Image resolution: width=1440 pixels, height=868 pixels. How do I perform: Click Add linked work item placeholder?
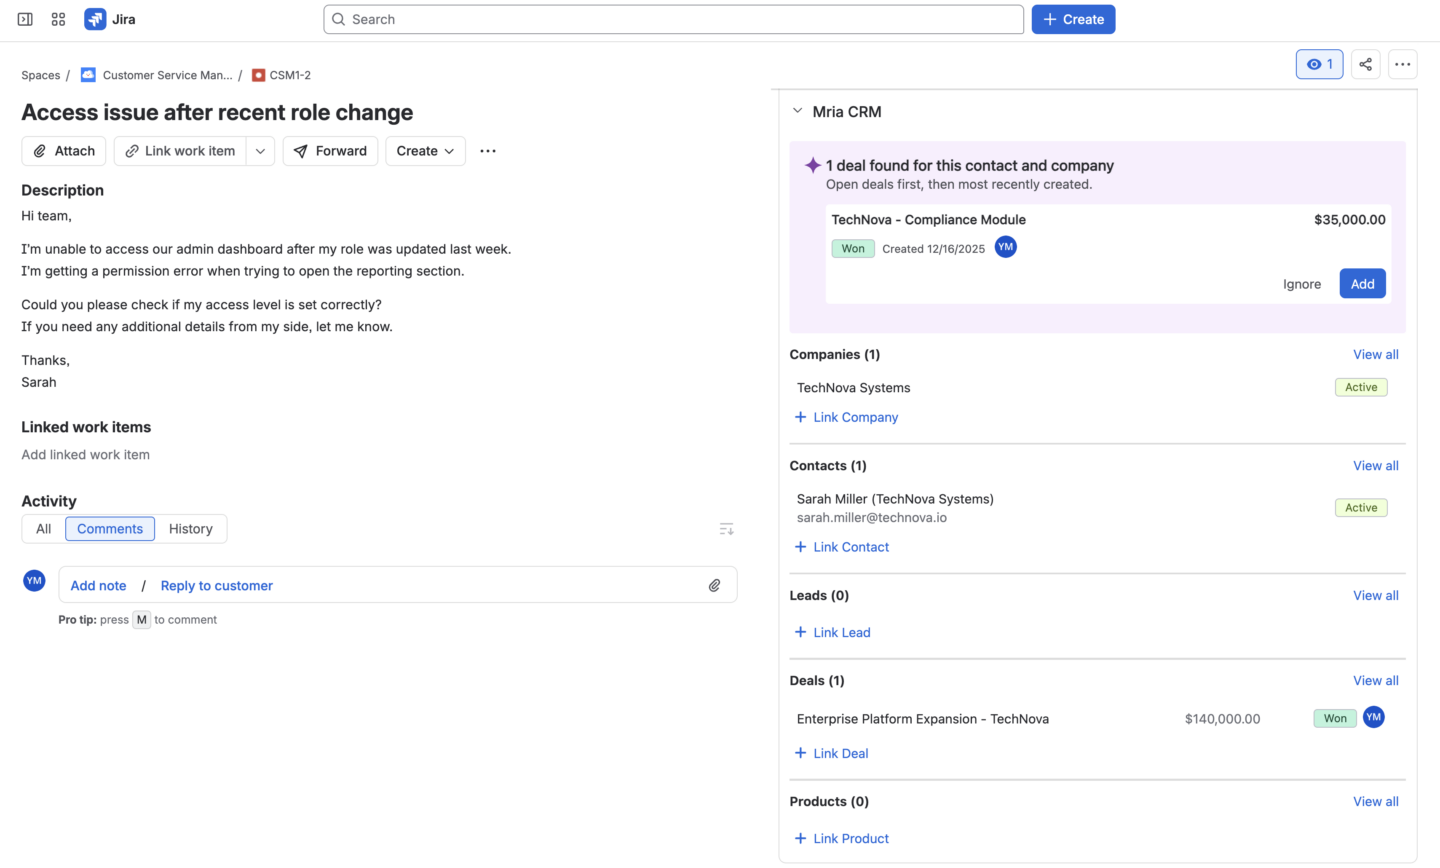(x=86, y=454)
